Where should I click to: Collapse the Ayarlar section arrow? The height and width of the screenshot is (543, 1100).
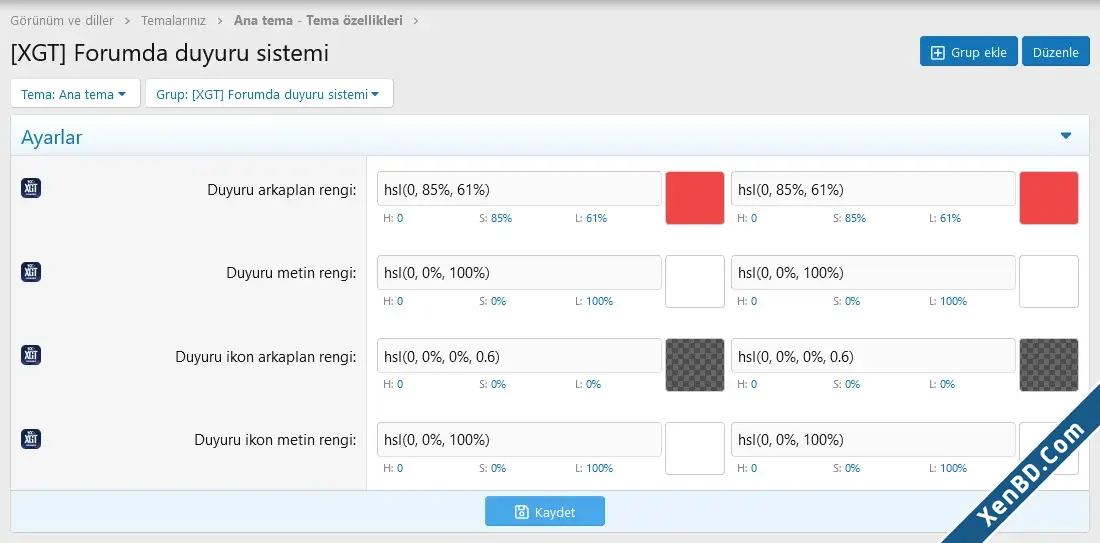click(x=1066, y=136)
